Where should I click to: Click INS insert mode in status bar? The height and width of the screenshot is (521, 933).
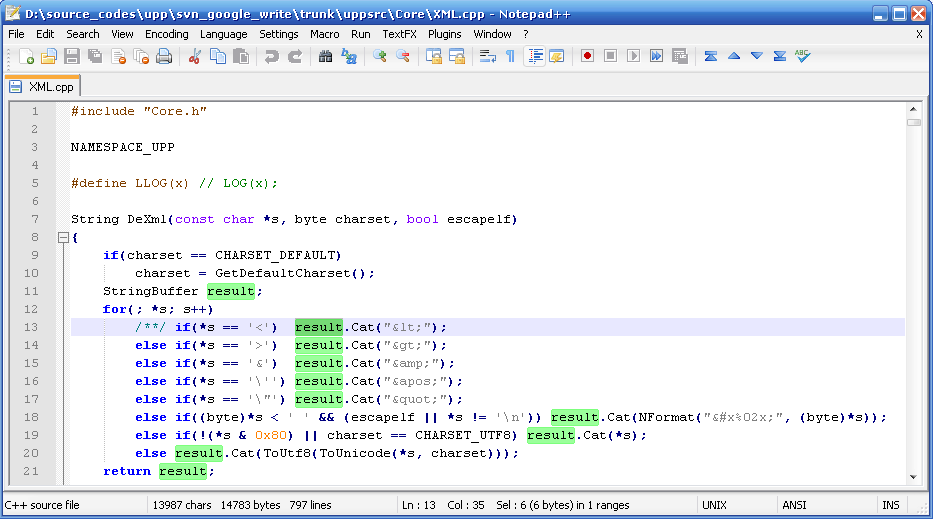890,506
